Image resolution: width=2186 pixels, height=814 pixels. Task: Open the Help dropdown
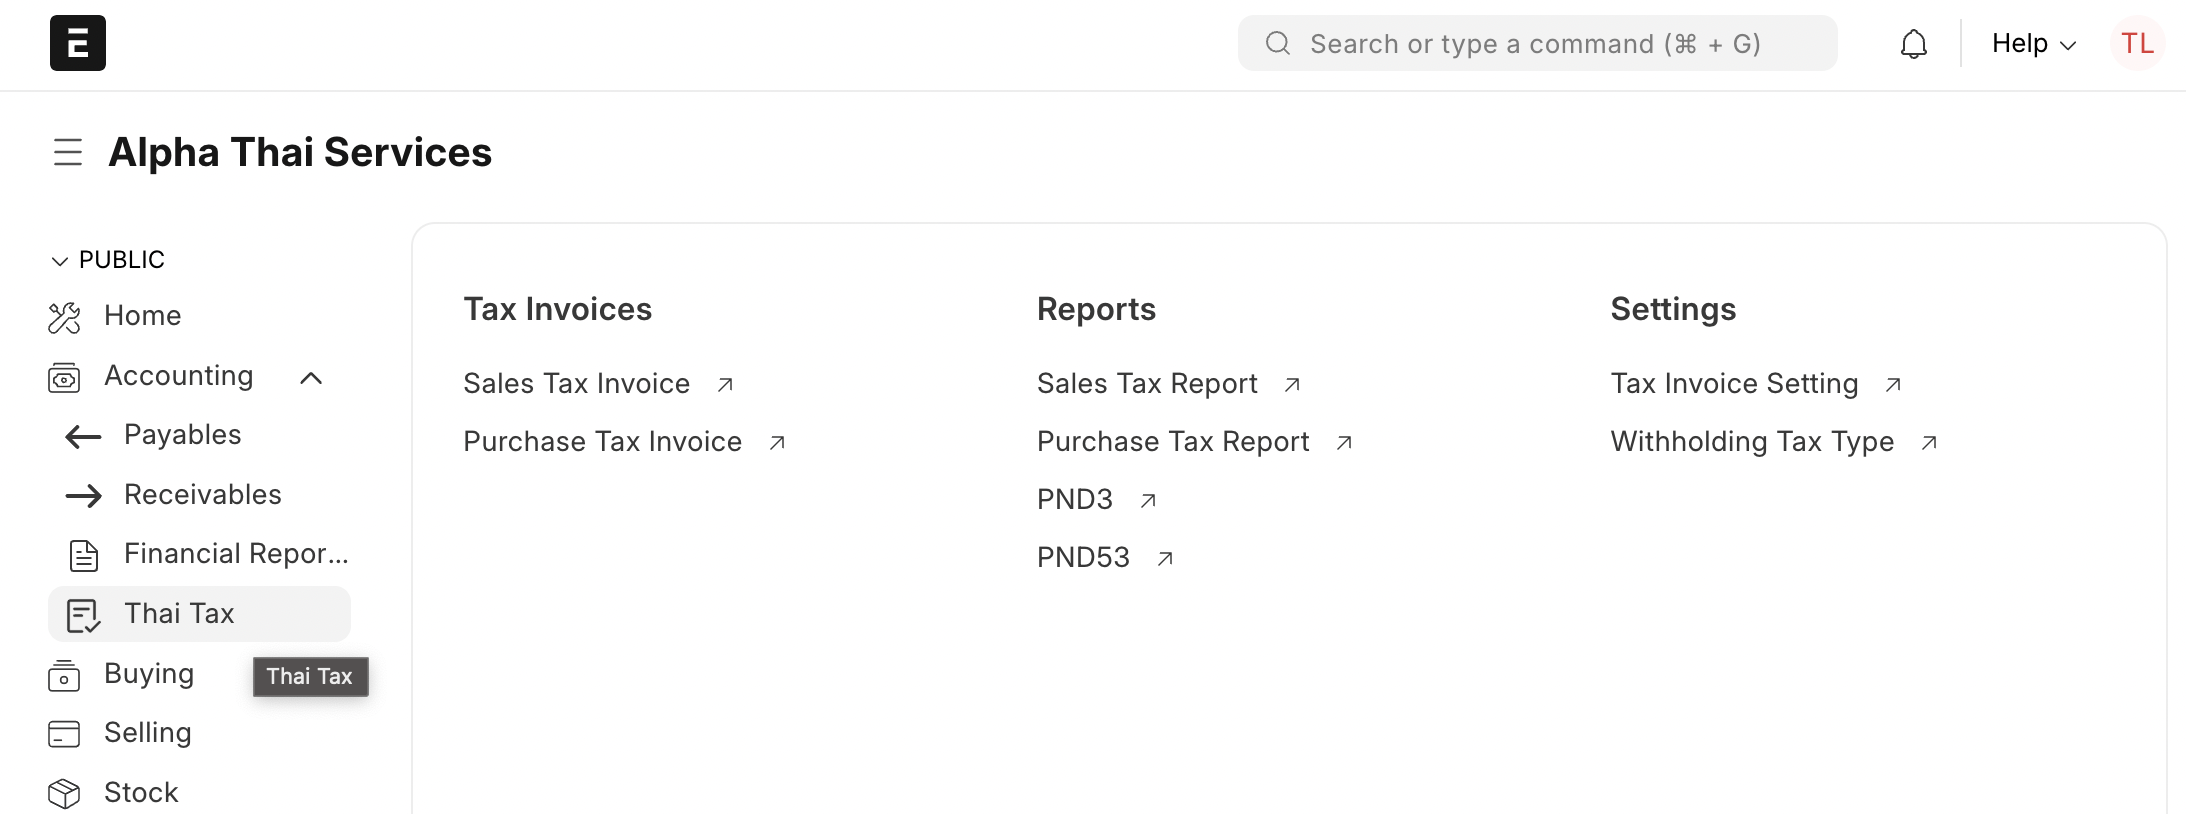click(x=2033, y=44)
